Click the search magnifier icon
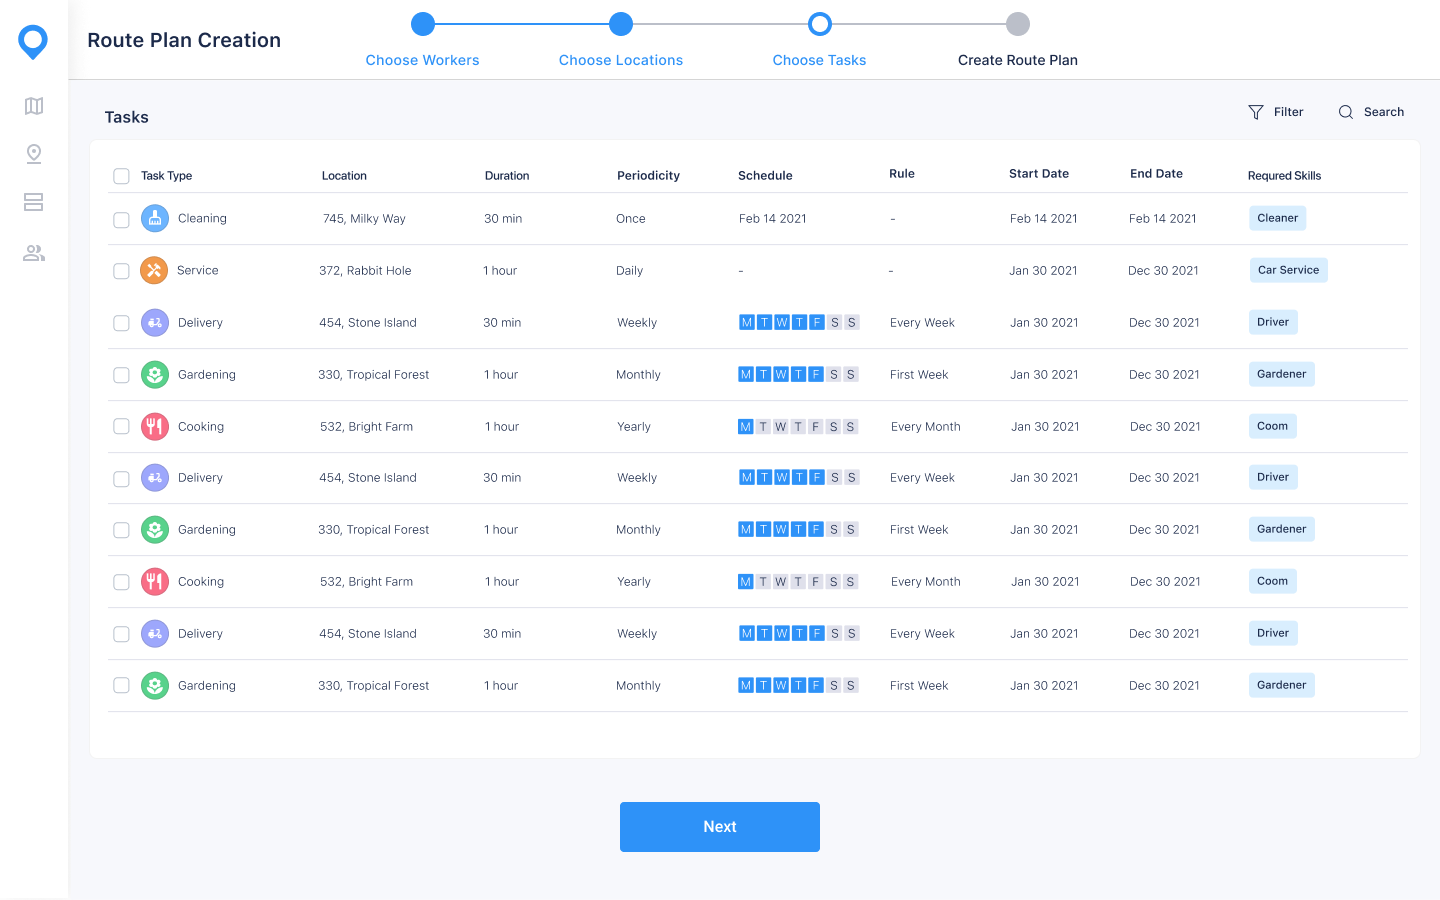Screen dimensions: 1440x900 tap(1346, 112)
